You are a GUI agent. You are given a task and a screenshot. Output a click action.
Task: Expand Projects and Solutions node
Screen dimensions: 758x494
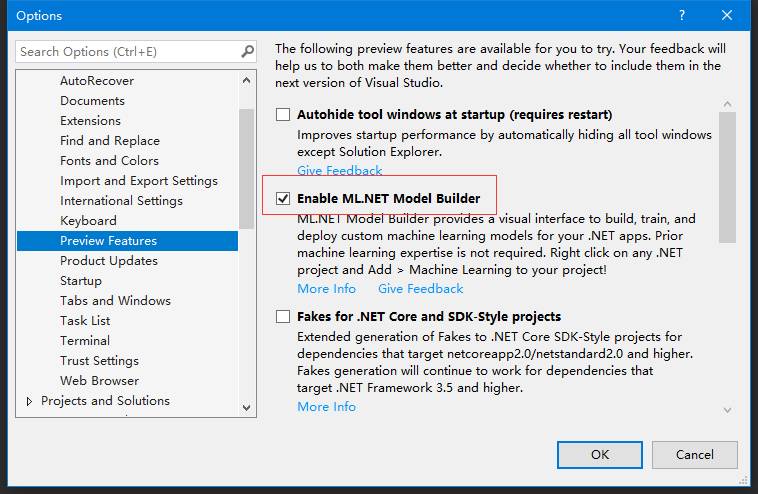tap(29, 401)
